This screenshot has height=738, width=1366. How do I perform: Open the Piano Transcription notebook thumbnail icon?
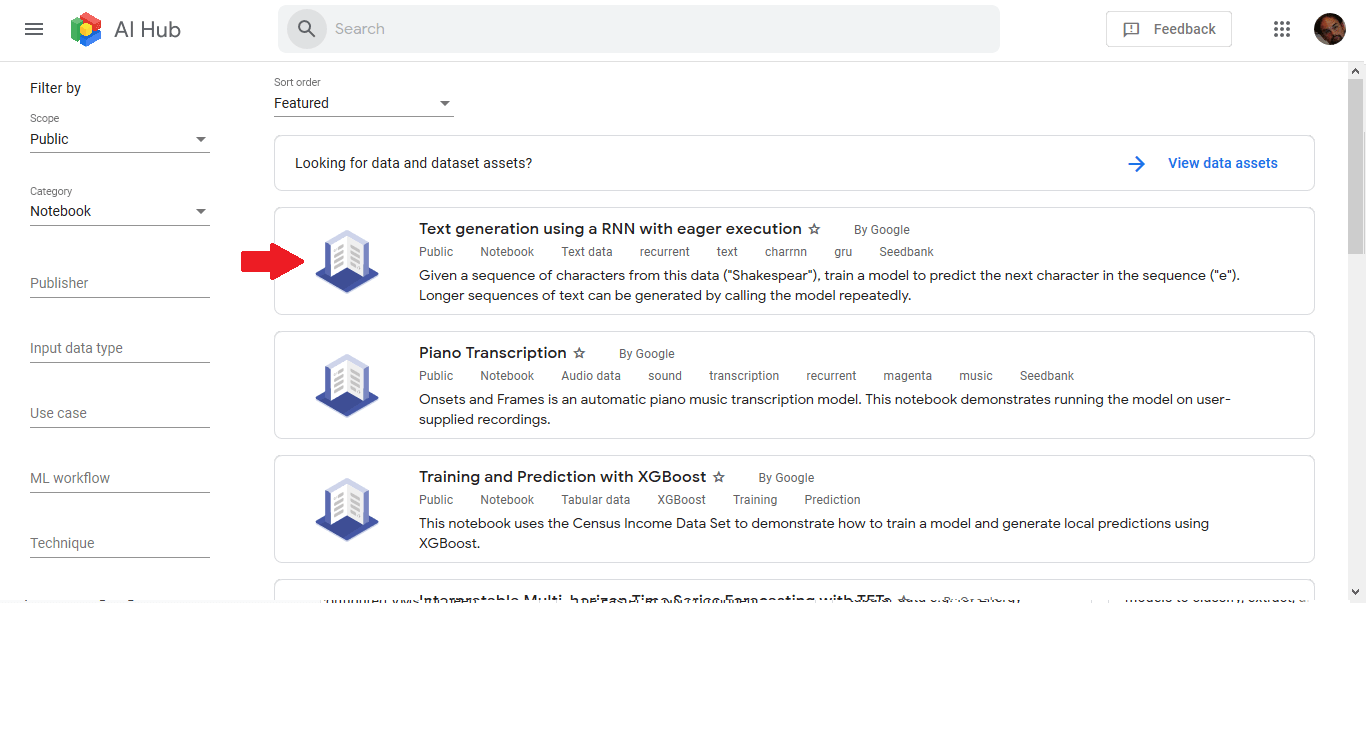click(347, 385)
